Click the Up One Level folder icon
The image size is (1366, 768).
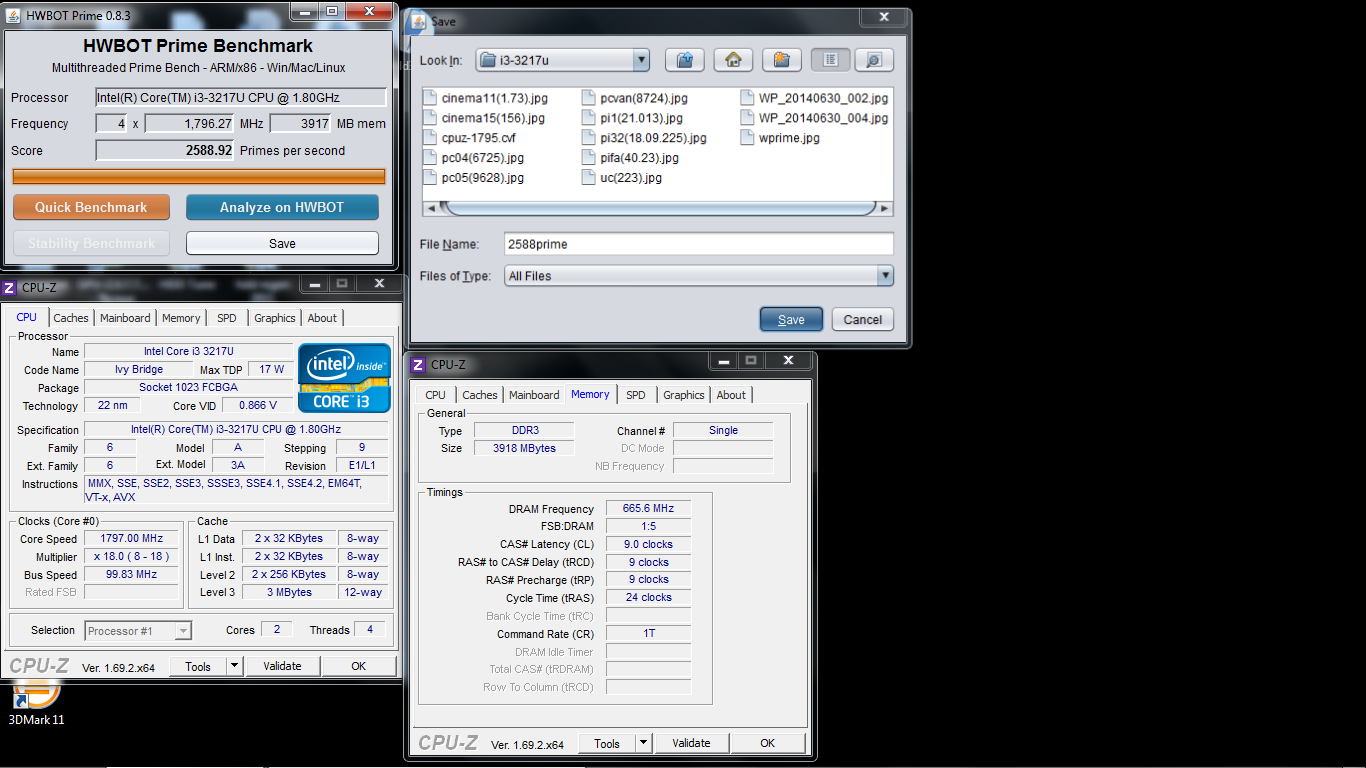(685, 60)
